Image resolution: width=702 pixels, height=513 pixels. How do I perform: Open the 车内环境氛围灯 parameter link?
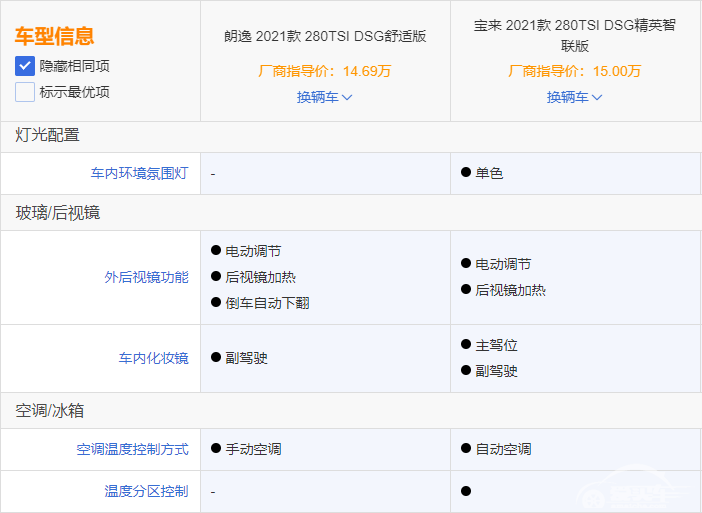[x=140, y=173]
